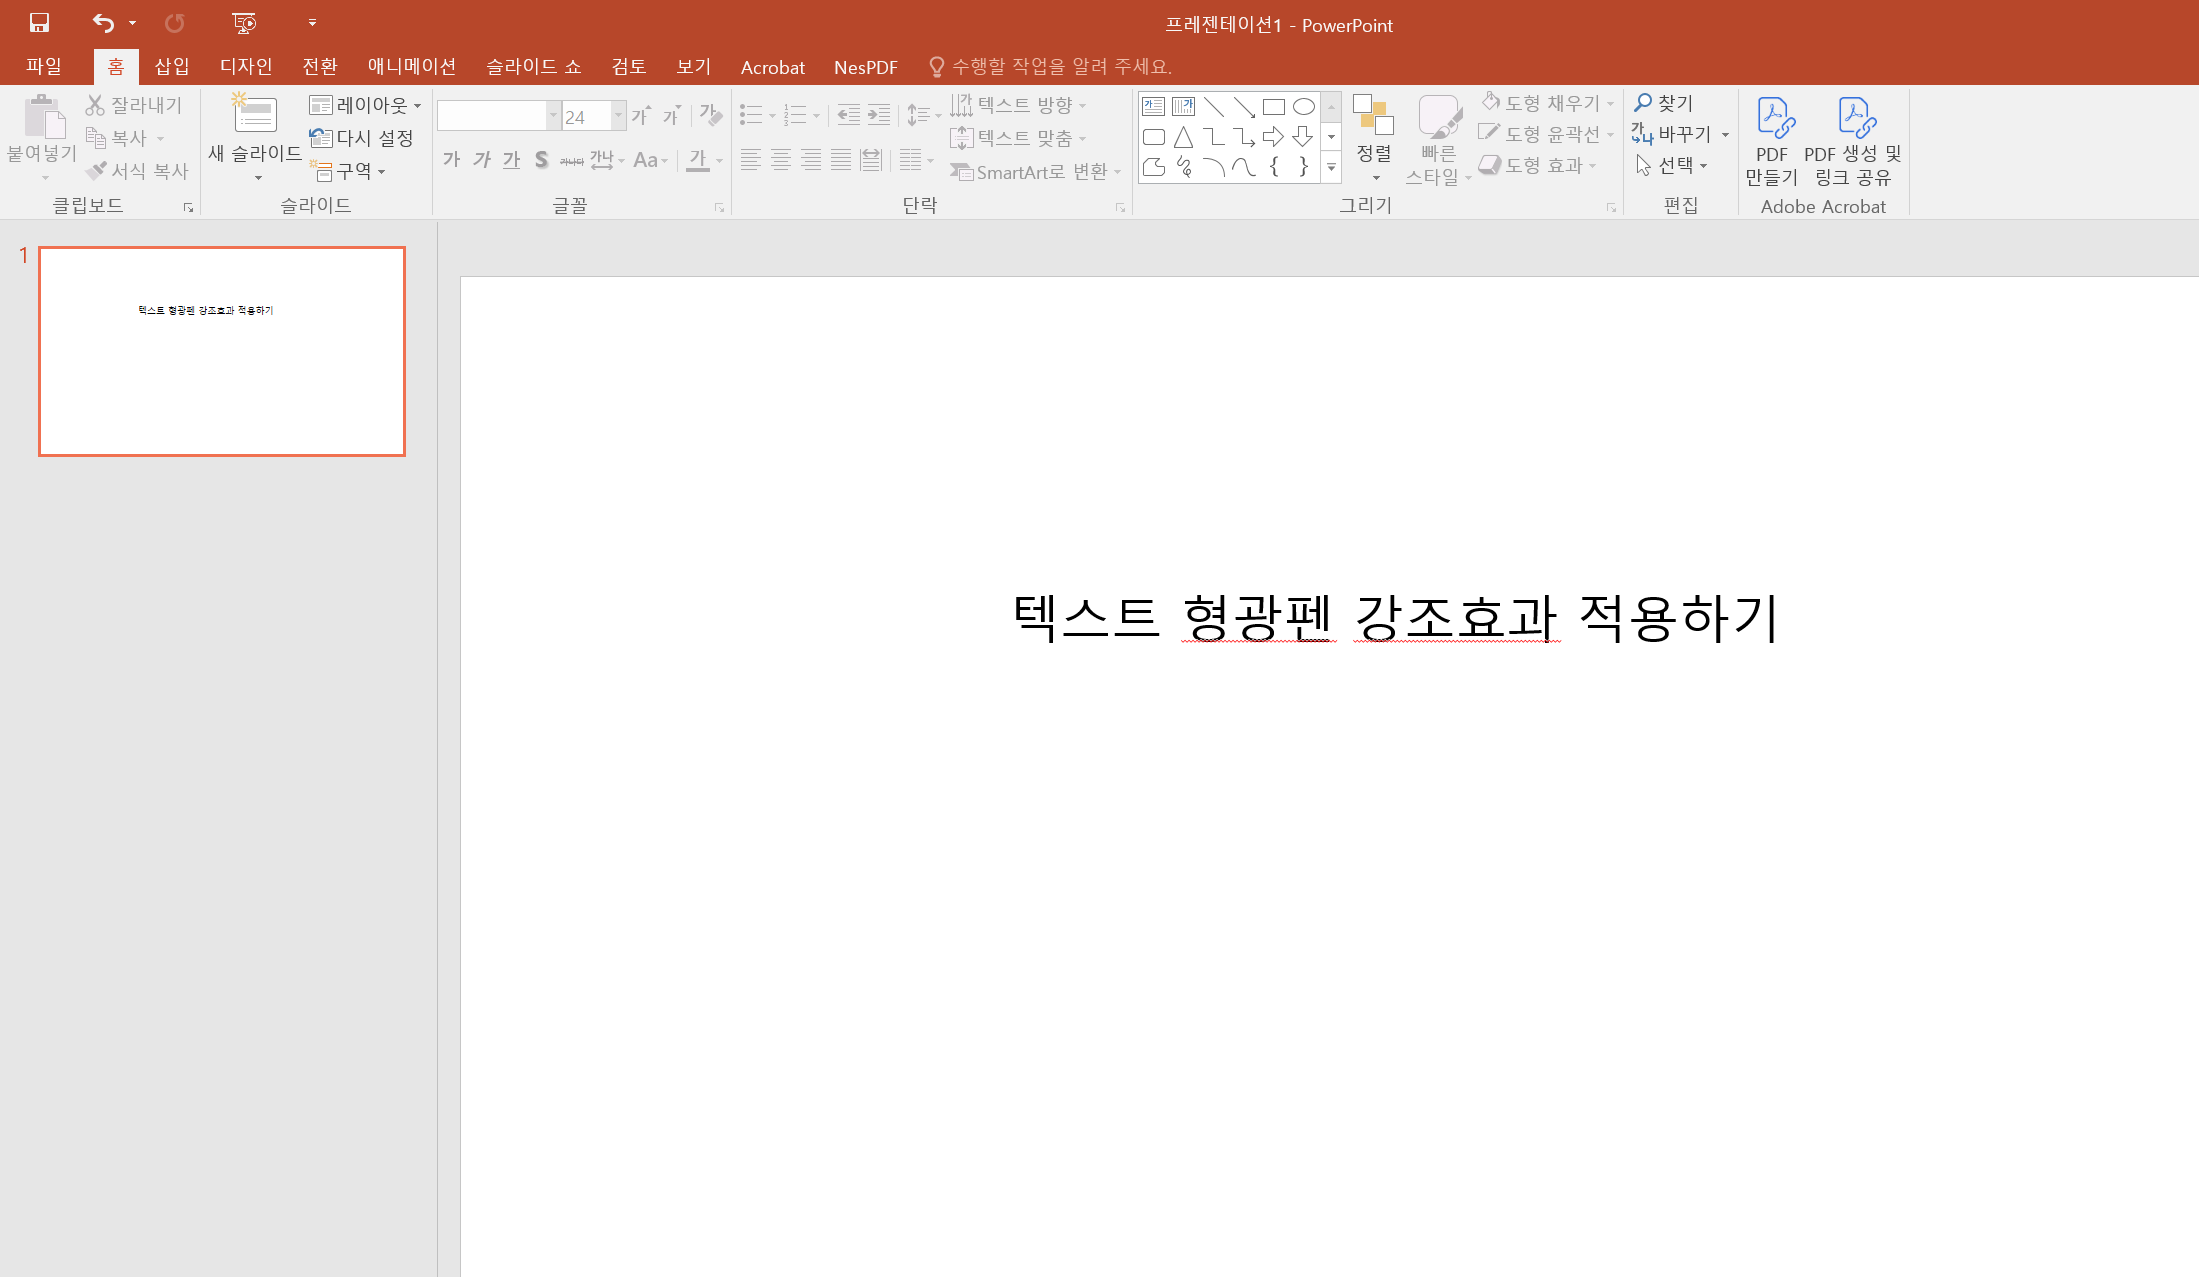Click the decrease font size icon
This screenshot has width=2199, height=1277.
coord(672,116)
